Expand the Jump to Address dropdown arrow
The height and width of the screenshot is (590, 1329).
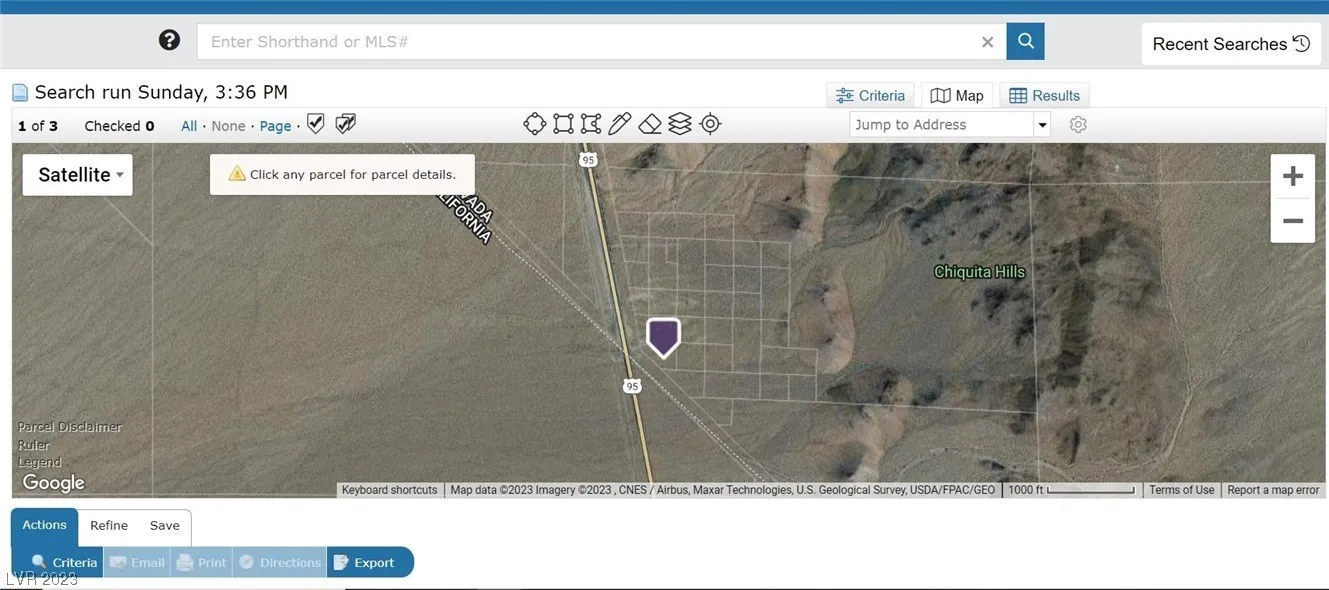coord(1043,125)
